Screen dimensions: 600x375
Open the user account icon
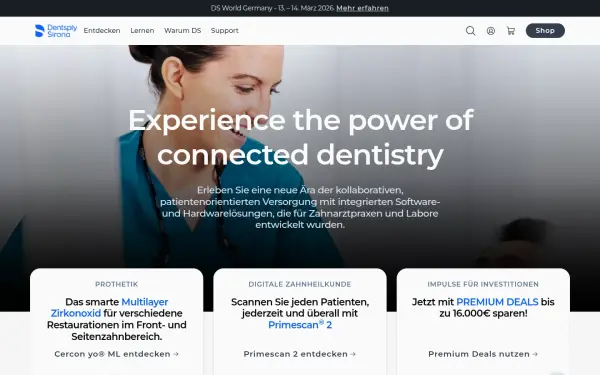click(491, 31)
